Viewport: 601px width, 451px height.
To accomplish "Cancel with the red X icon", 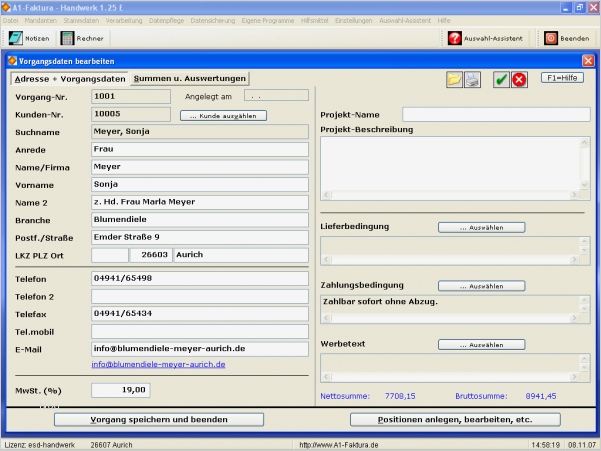I will pyautogui.click(x=519, y=80).
